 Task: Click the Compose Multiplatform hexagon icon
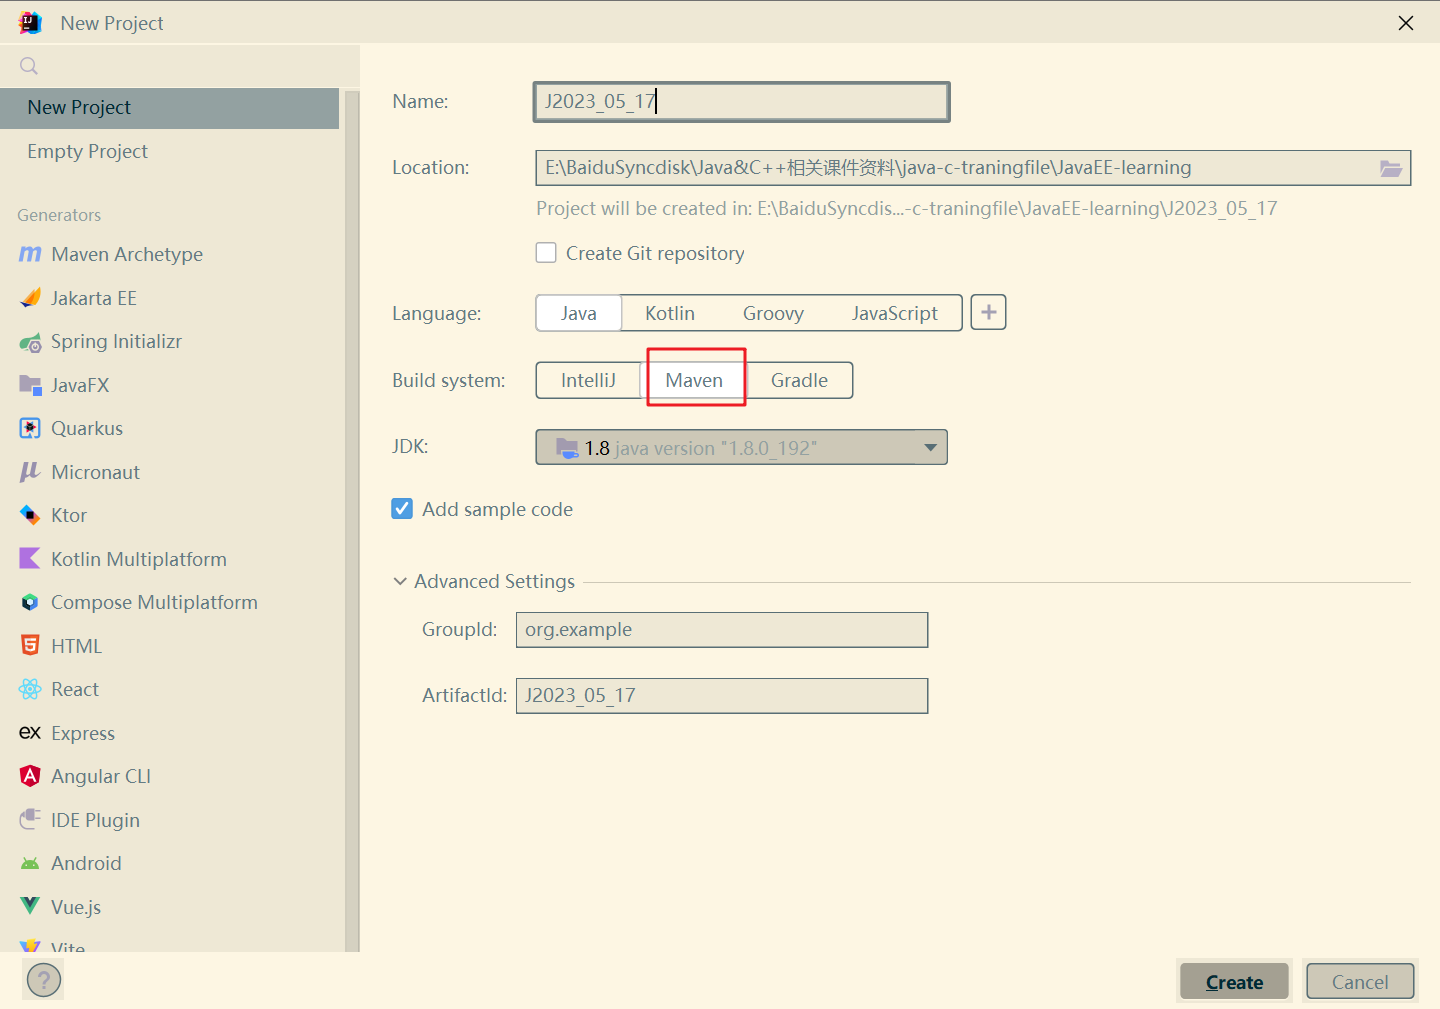pos(30,602)
